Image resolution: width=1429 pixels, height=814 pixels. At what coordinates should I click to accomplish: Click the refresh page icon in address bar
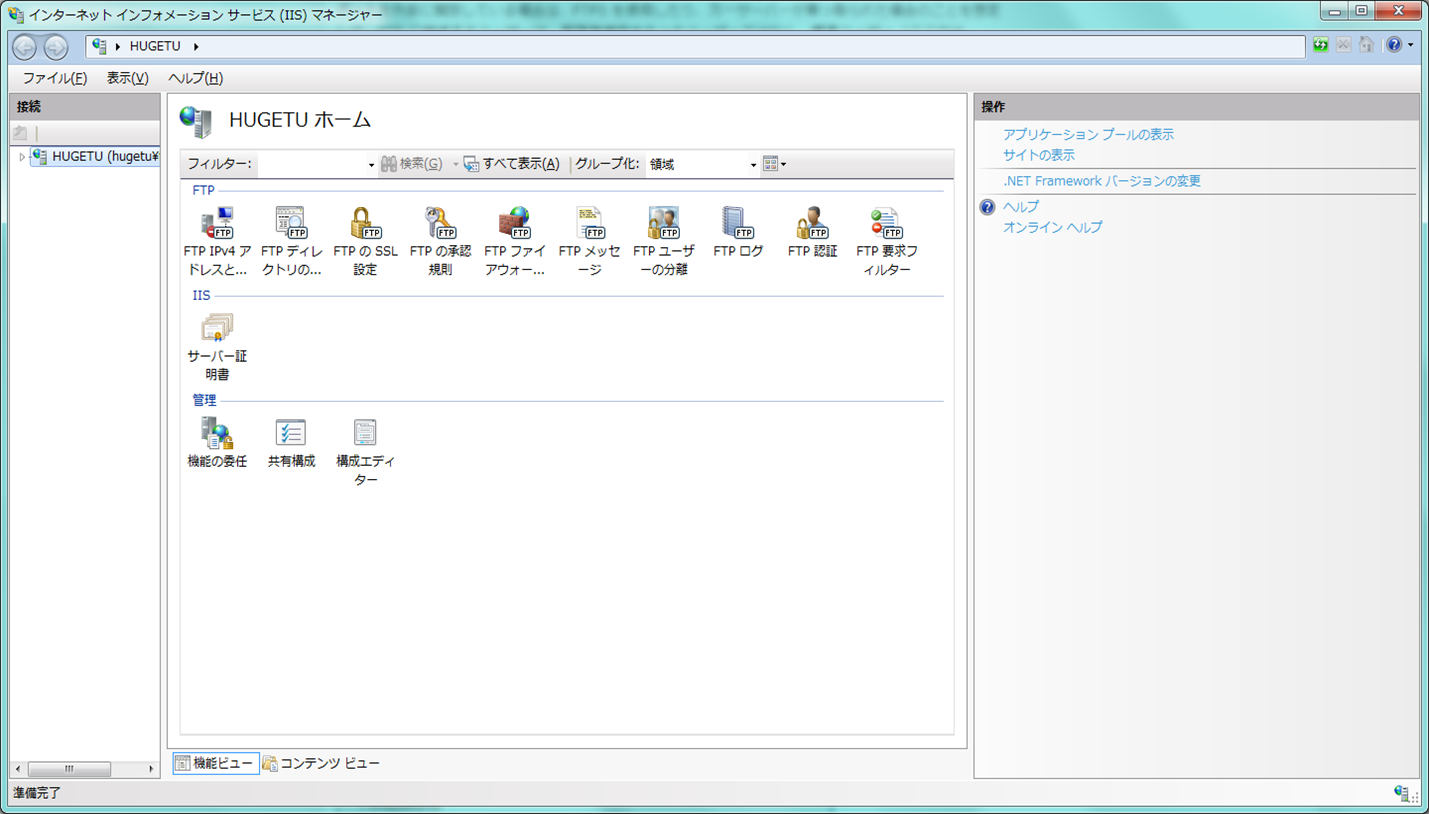click(x=1321, y=45)
